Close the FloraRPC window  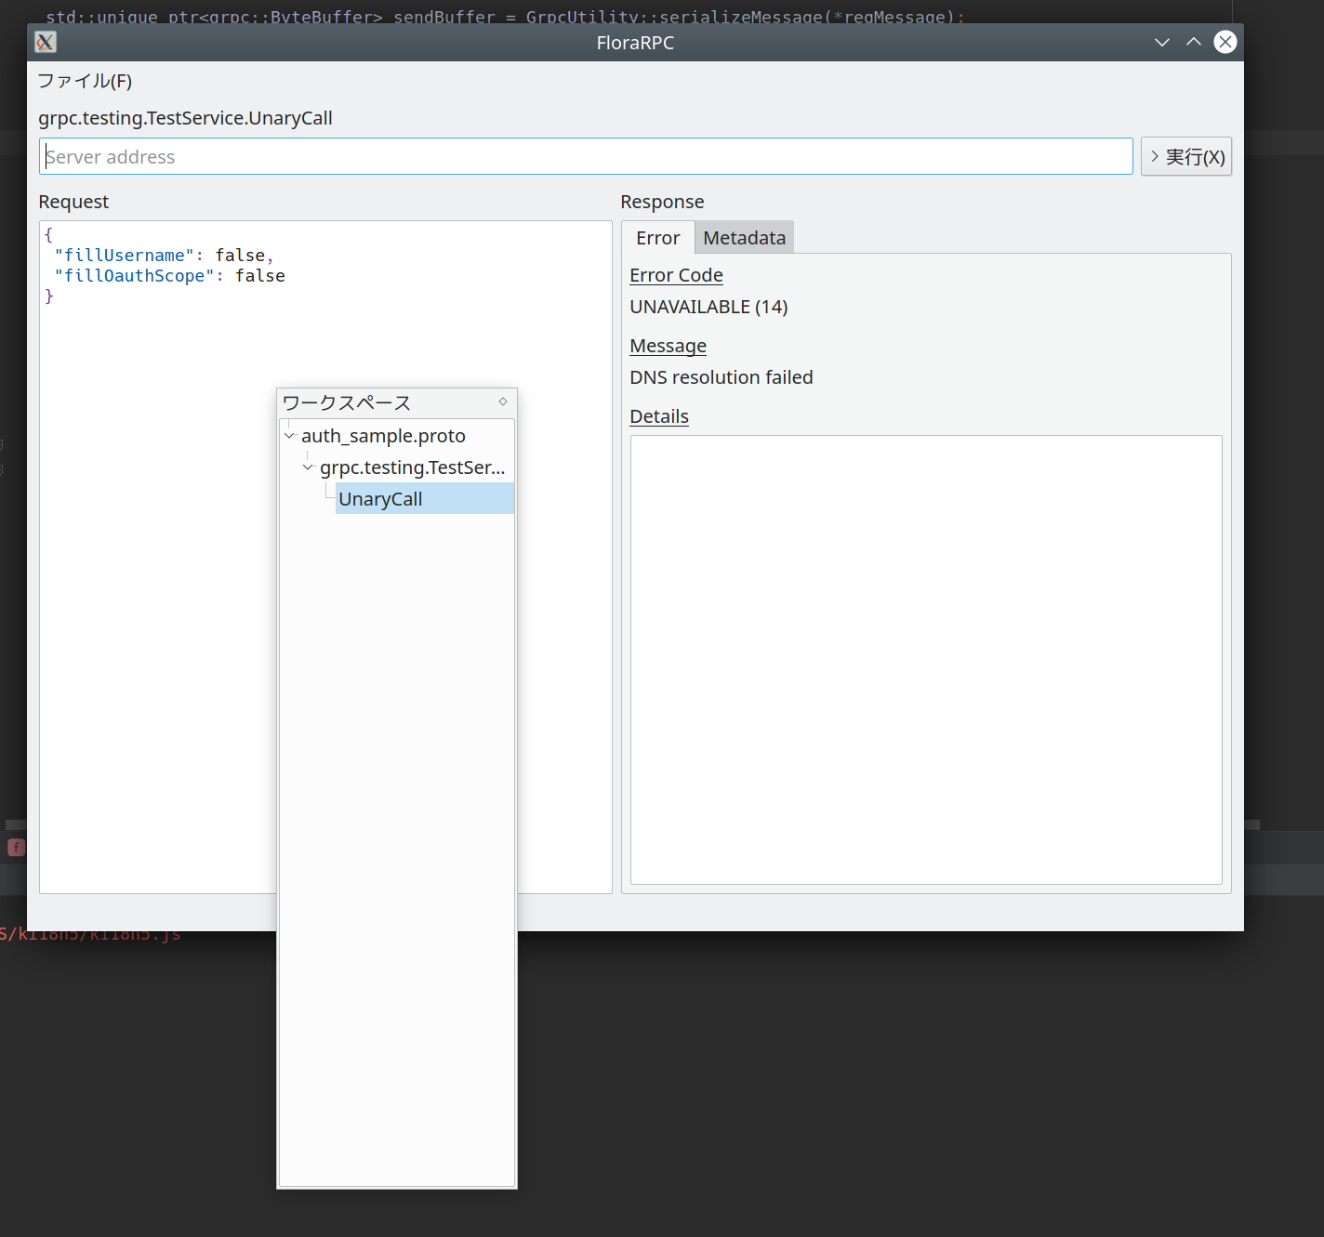tap(1225, 42)
